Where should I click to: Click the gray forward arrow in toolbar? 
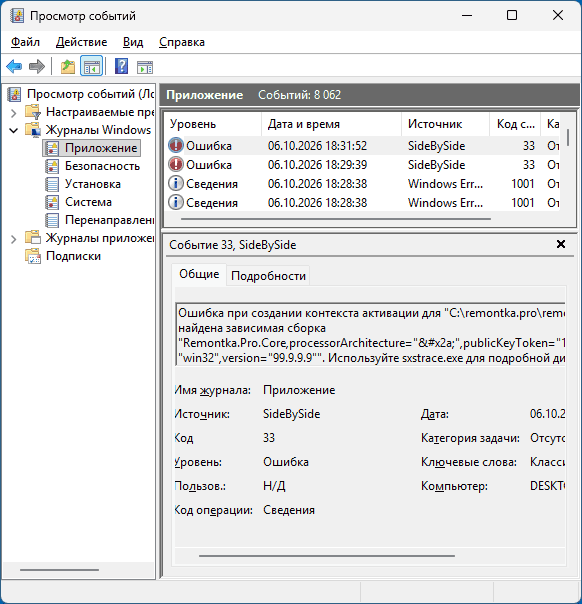coord(37,67)
